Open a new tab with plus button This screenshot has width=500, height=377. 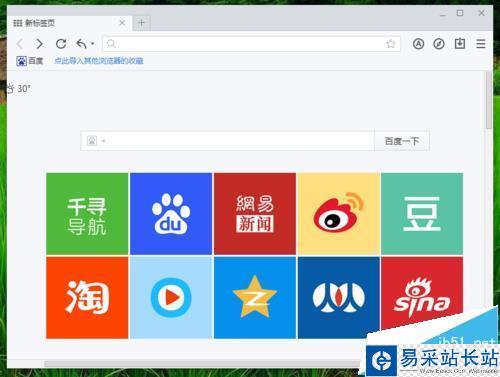click(141, 23)
